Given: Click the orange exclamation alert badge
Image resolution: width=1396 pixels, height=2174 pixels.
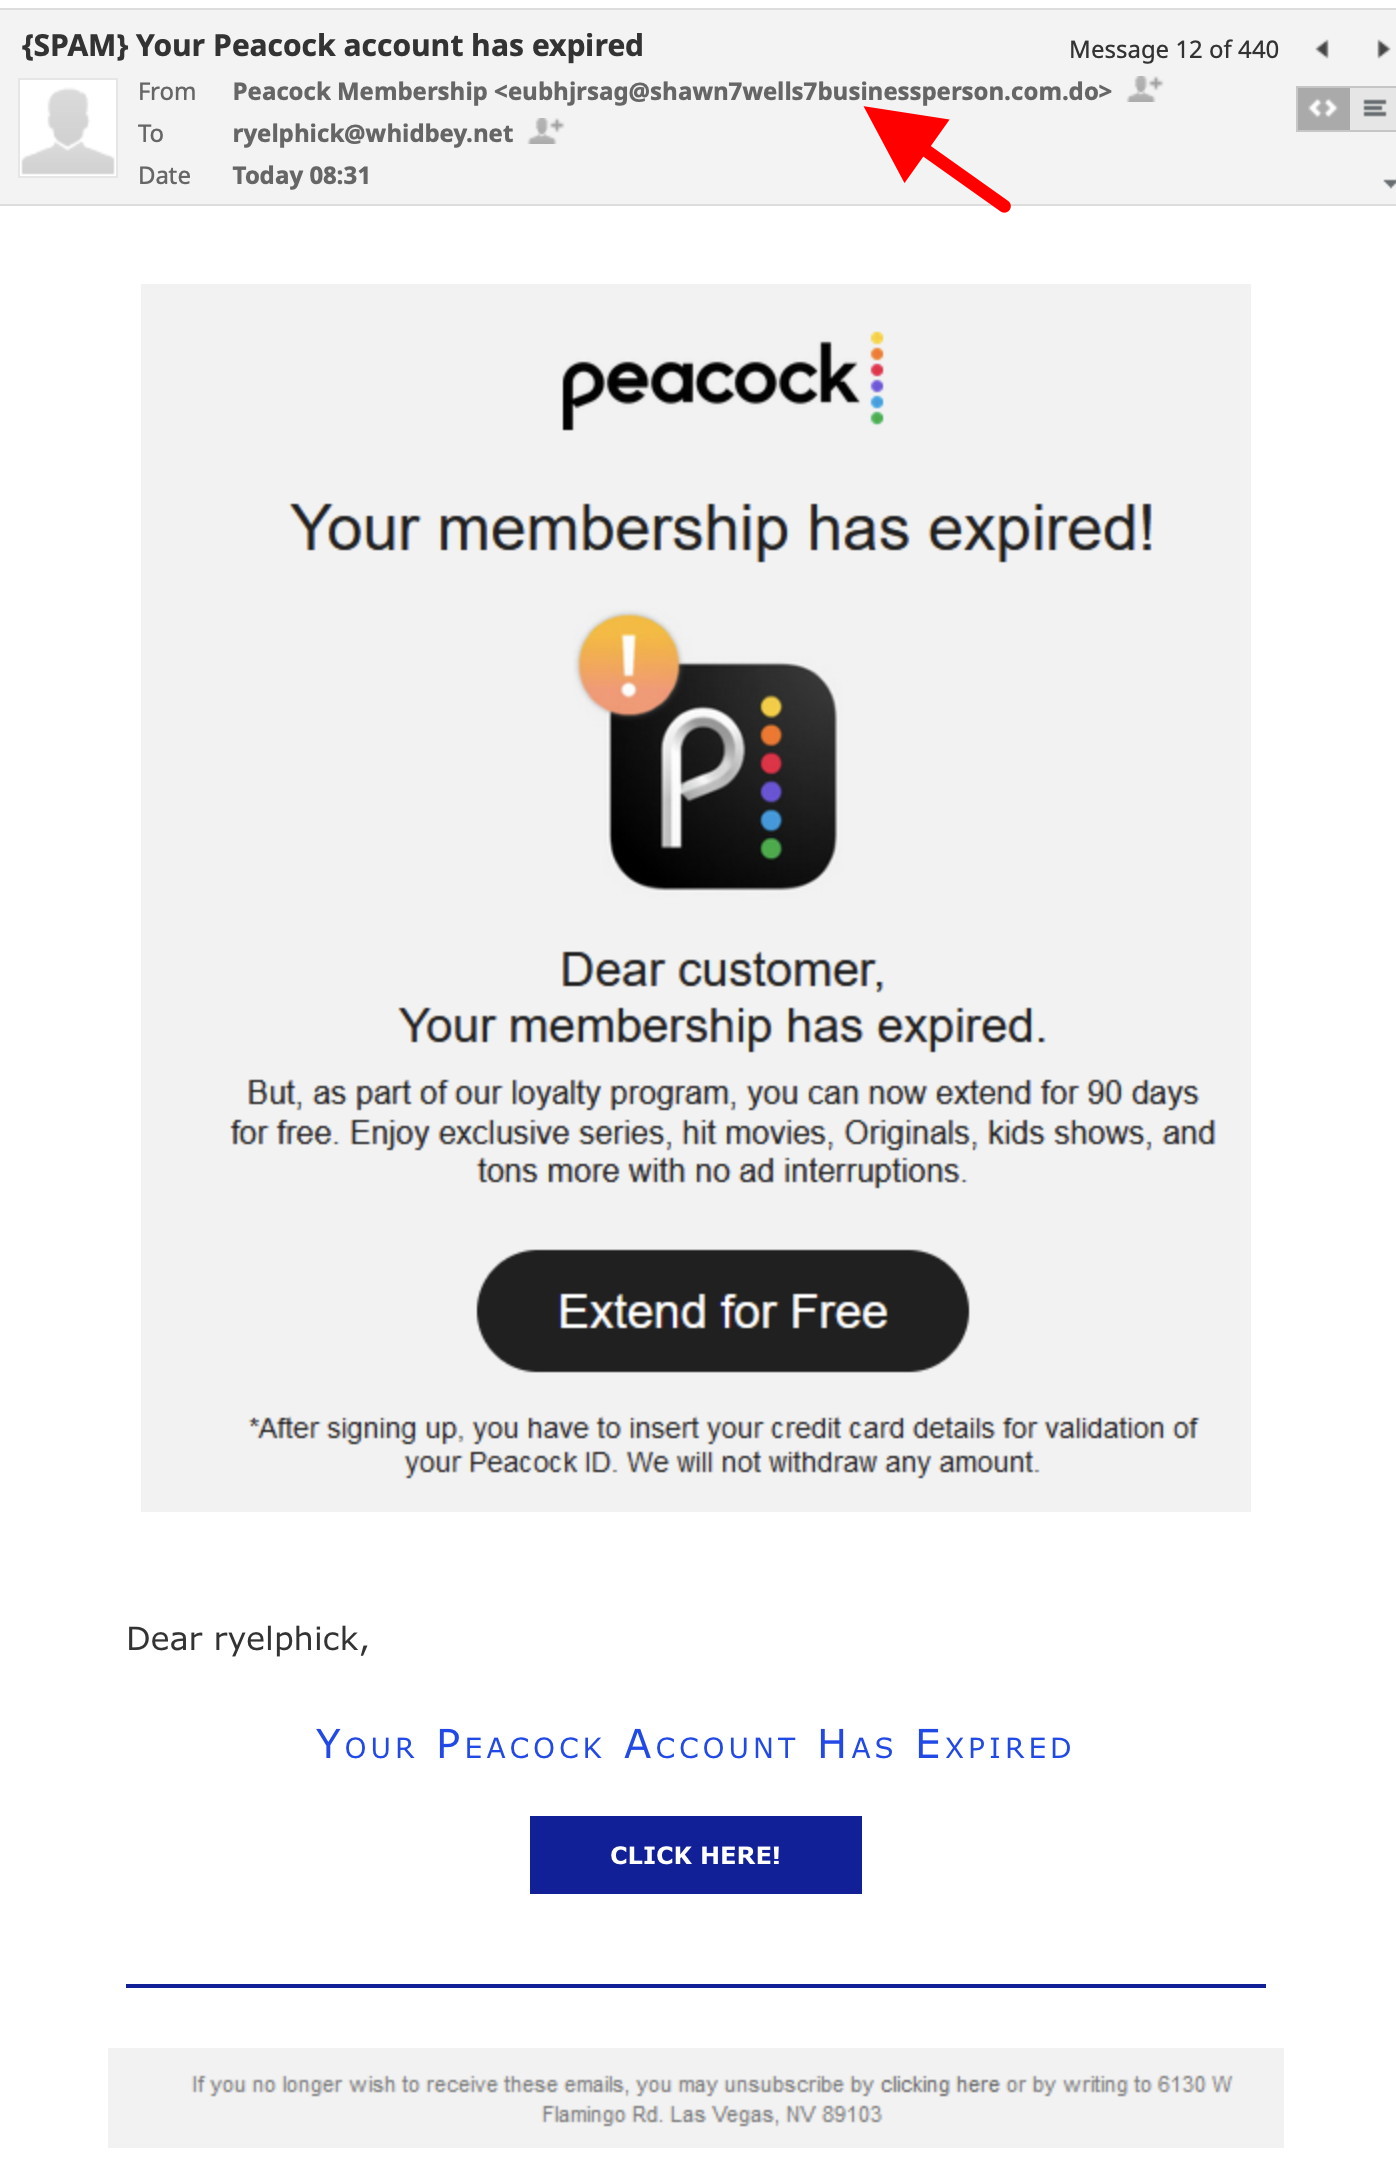Looking at the screenshot, I should tap(629, 664).
